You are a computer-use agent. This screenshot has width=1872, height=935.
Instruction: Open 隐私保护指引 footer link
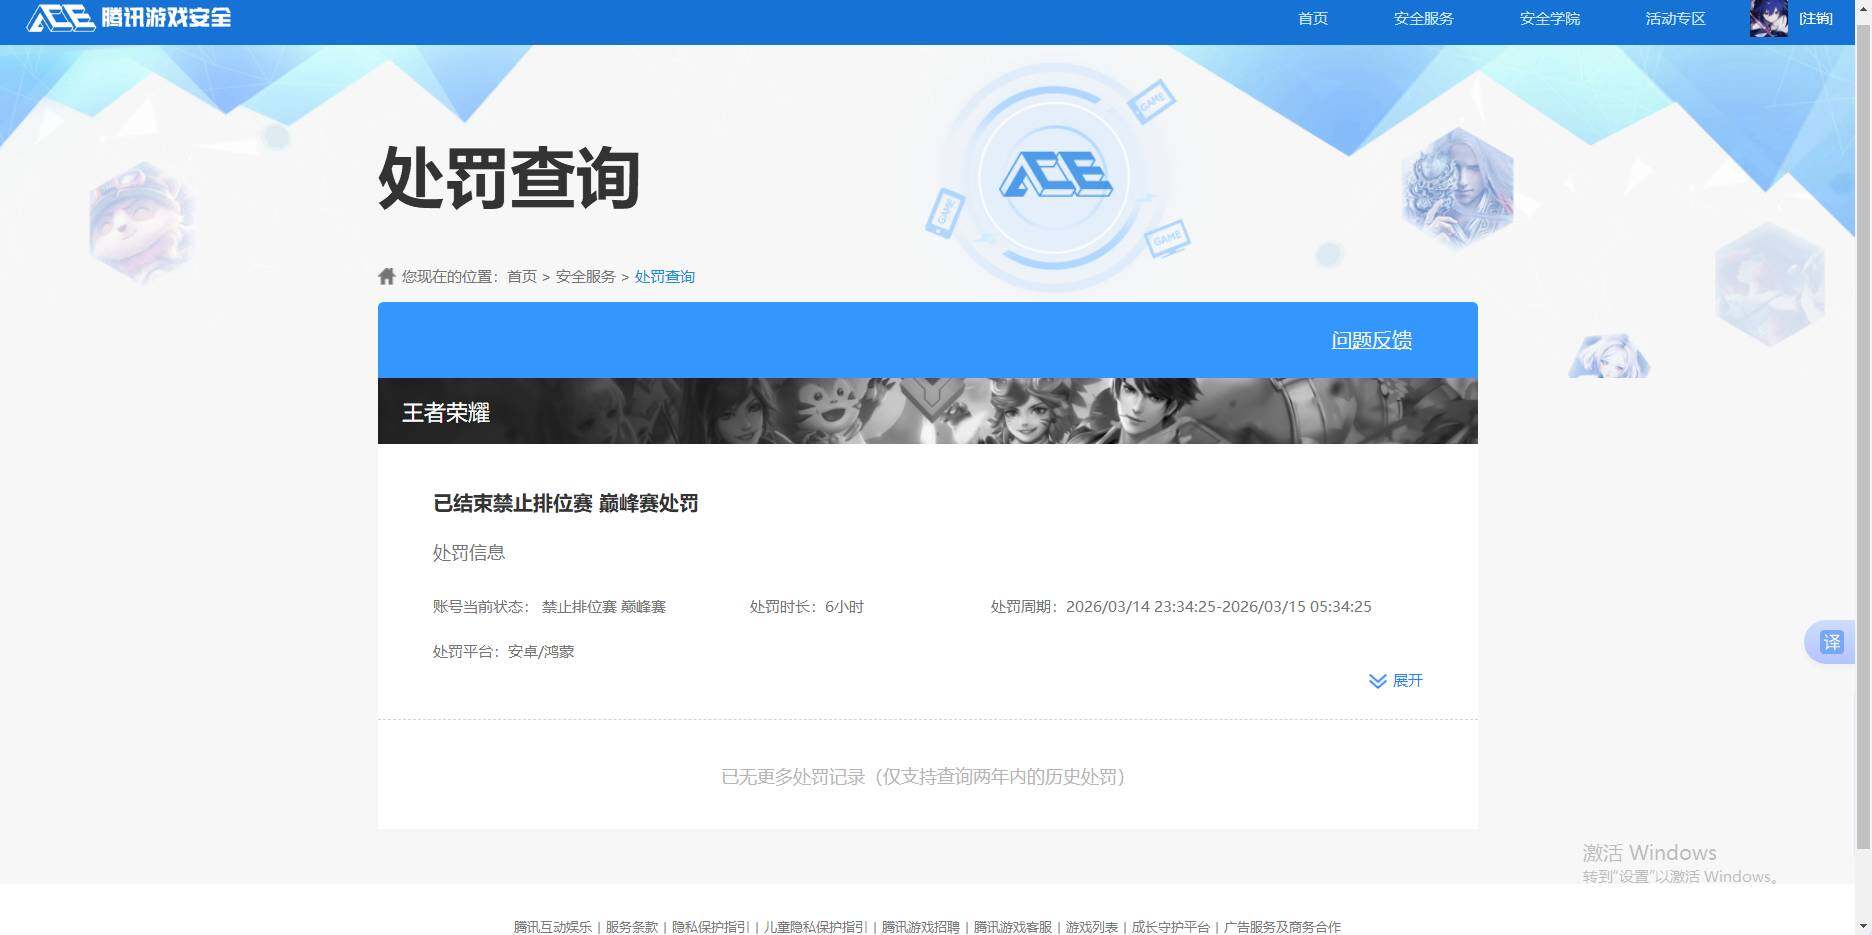[712, 927]
